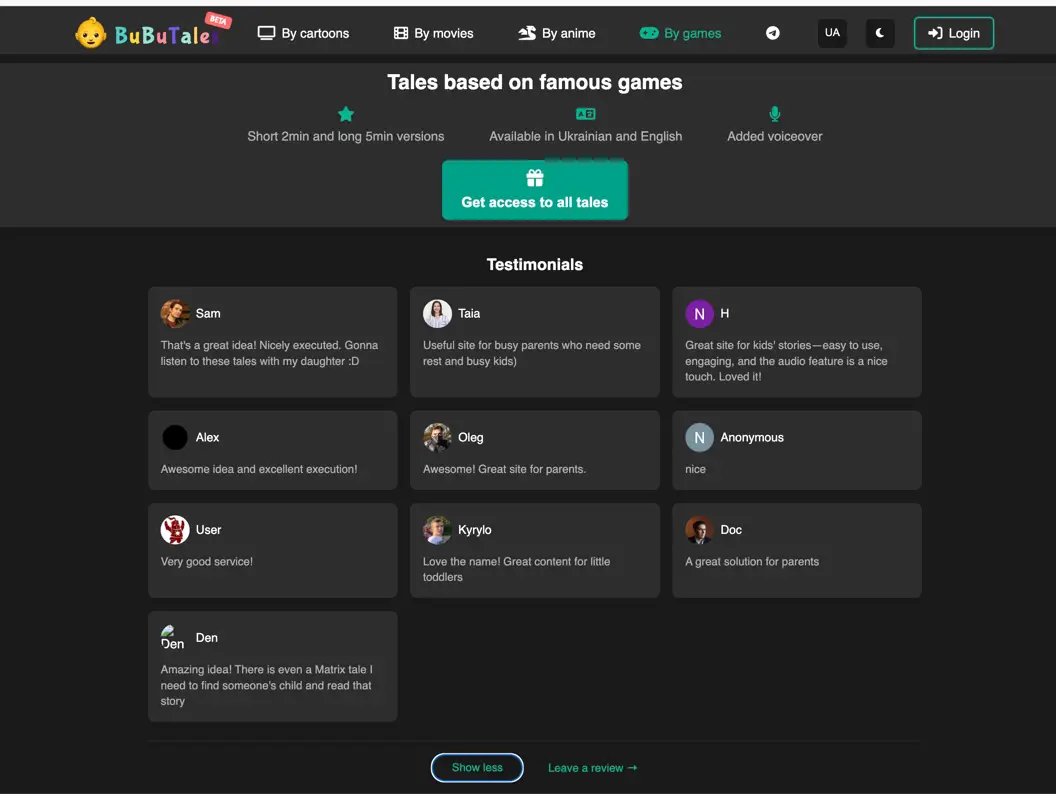Click the BuBuTales baby logo icon
The width and height of the screenshot is (1056, 794).
pyautogui.click(x=91, y=33)
